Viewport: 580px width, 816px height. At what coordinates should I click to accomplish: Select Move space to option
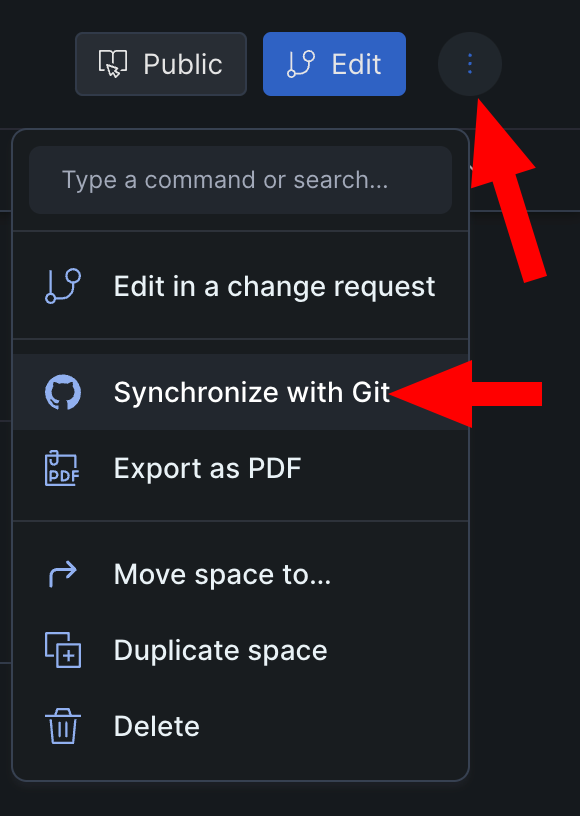(x=222, y=574)
